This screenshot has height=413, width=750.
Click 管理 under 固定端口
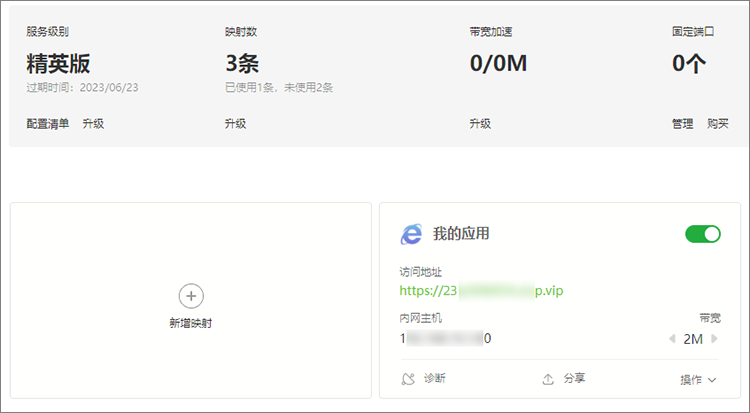(x=682, y=124)
